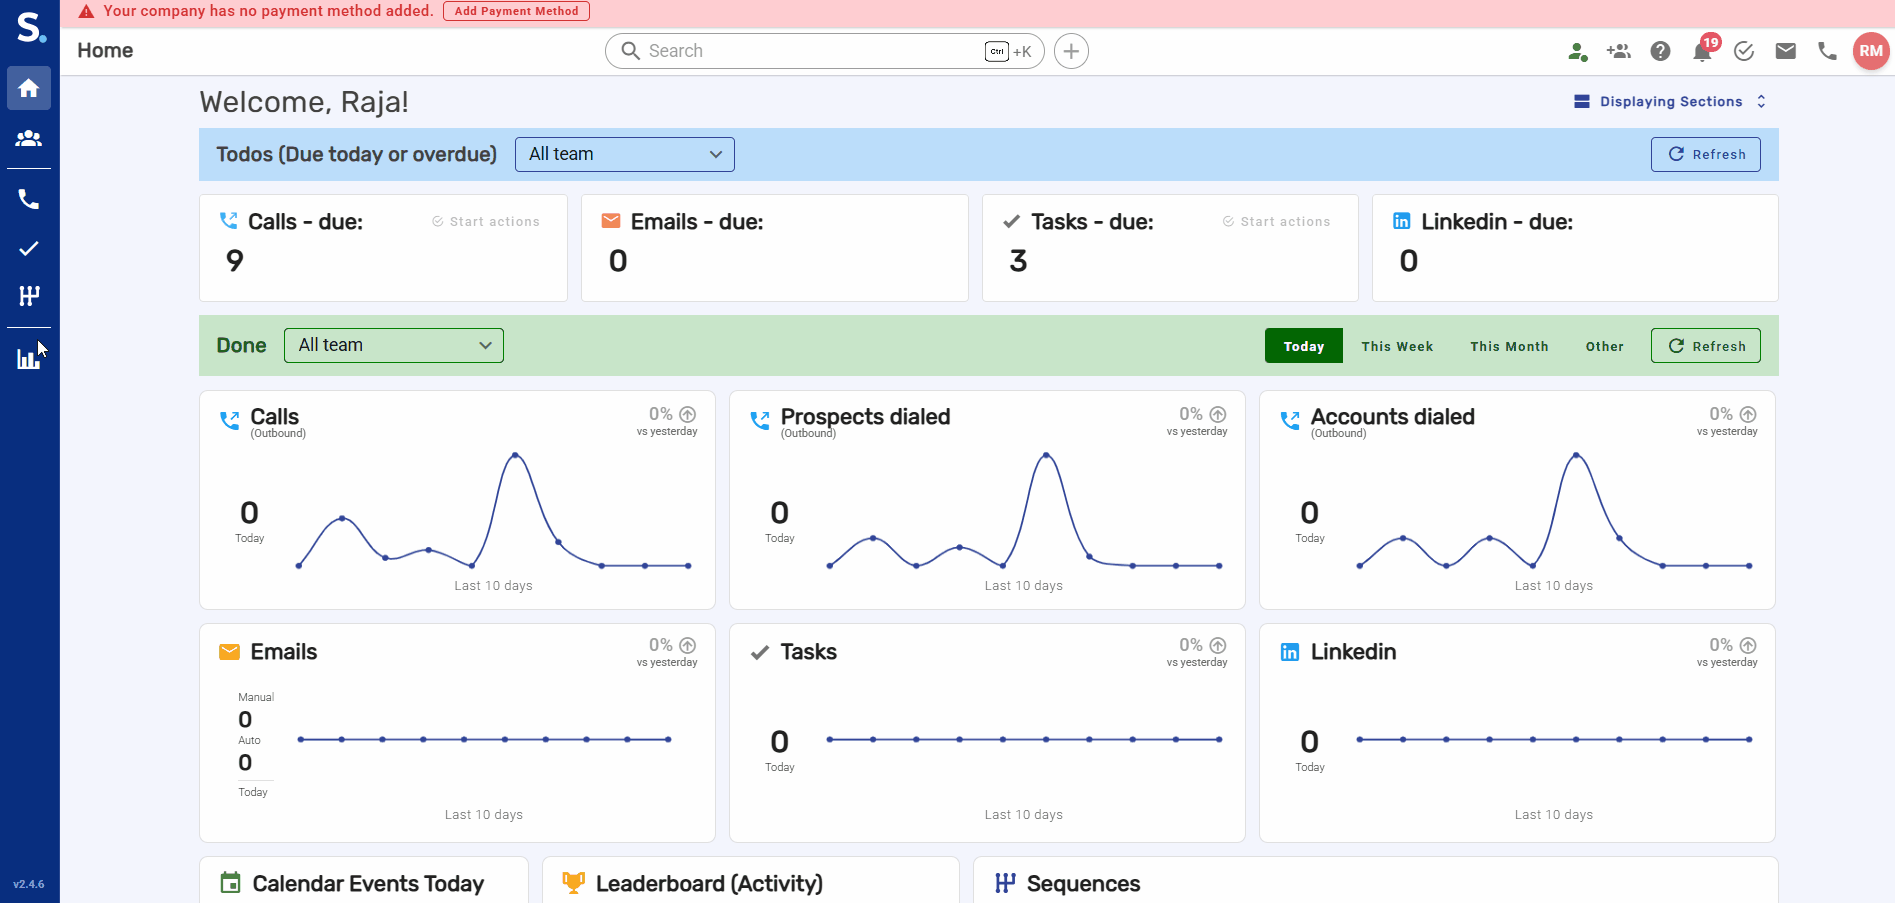The height and width of the screenshot is (903, 1895).
Task: Expand the Done All team dropdown
Action: coord(393,345)
